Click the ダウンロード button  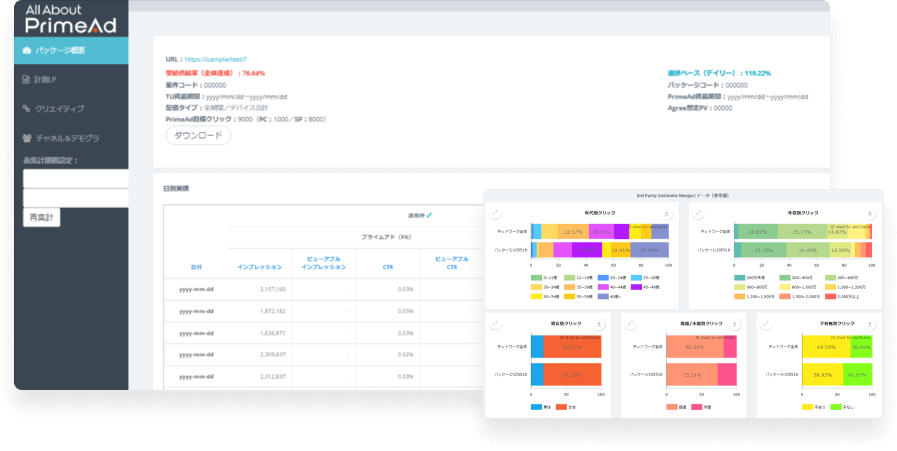(x=198, y=136)
